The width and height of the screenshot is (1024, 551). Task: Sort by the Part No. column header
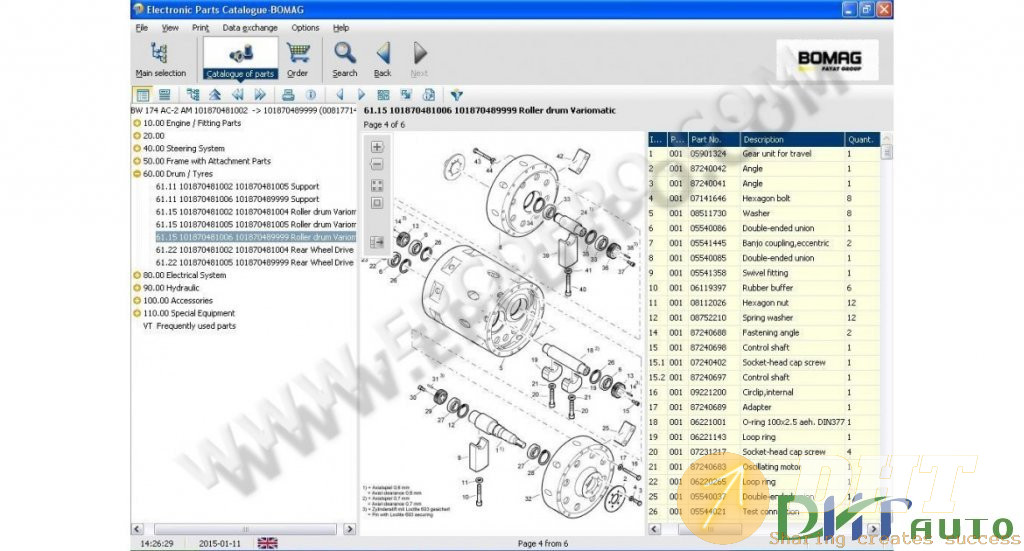(x=714, y=139)
